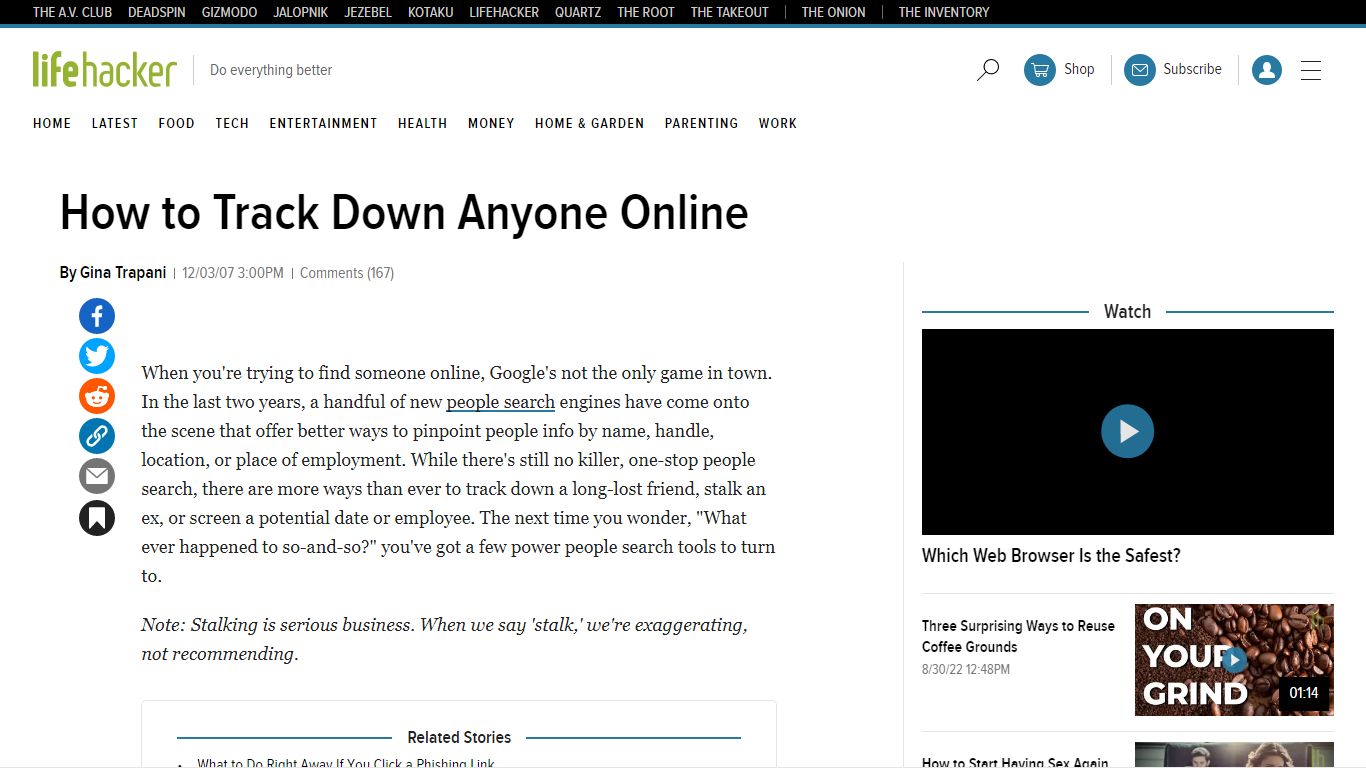
Task: Visit Deadspin from top bar
Action: (157, 12)
